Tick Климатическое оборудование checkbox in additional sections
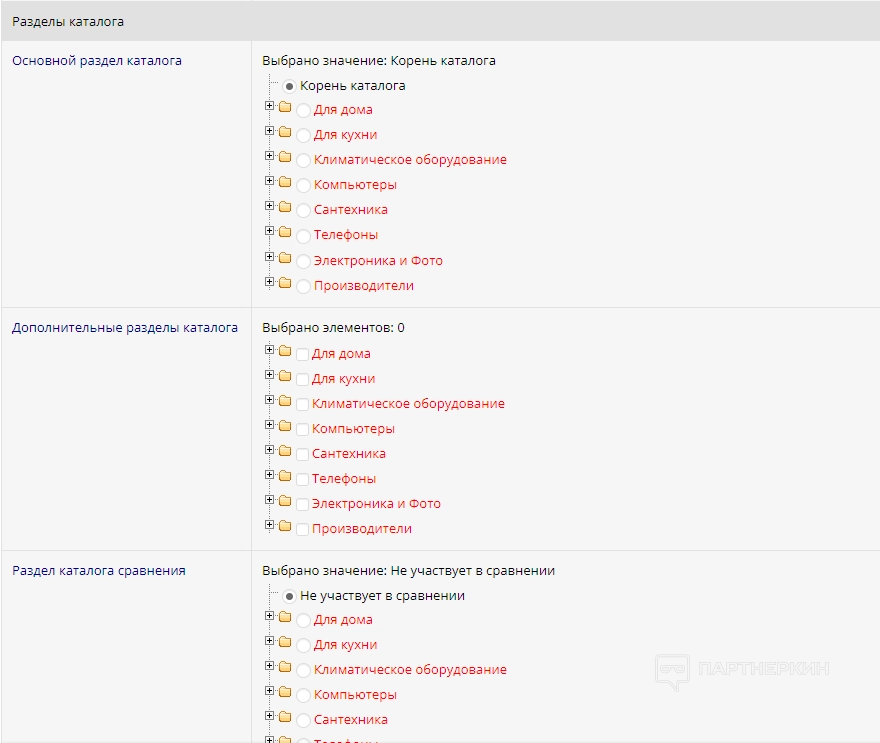 point(302,405)
